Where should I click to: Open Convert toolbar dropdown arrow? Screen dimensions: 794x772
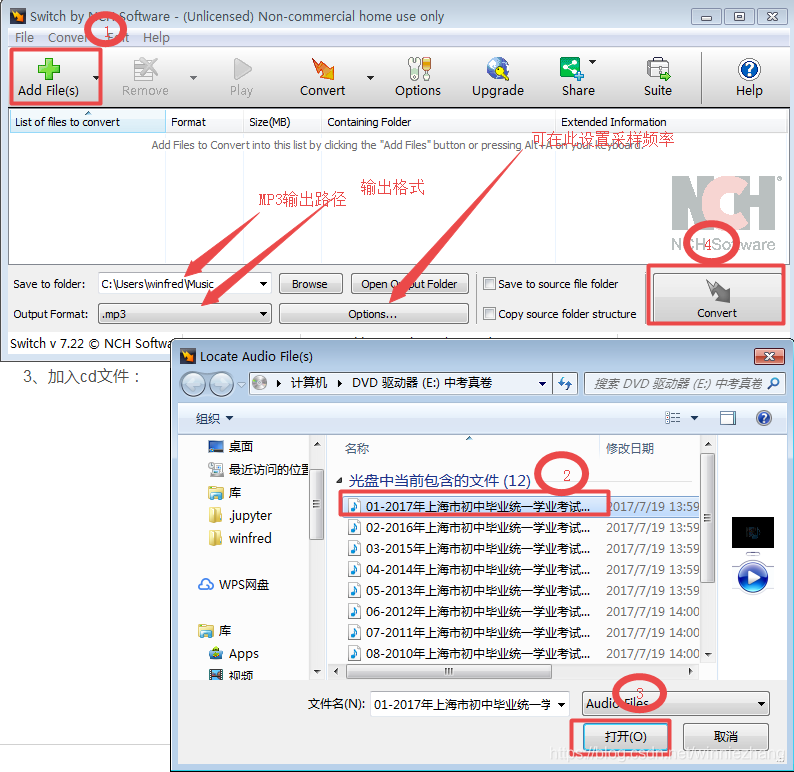(371, 77)
